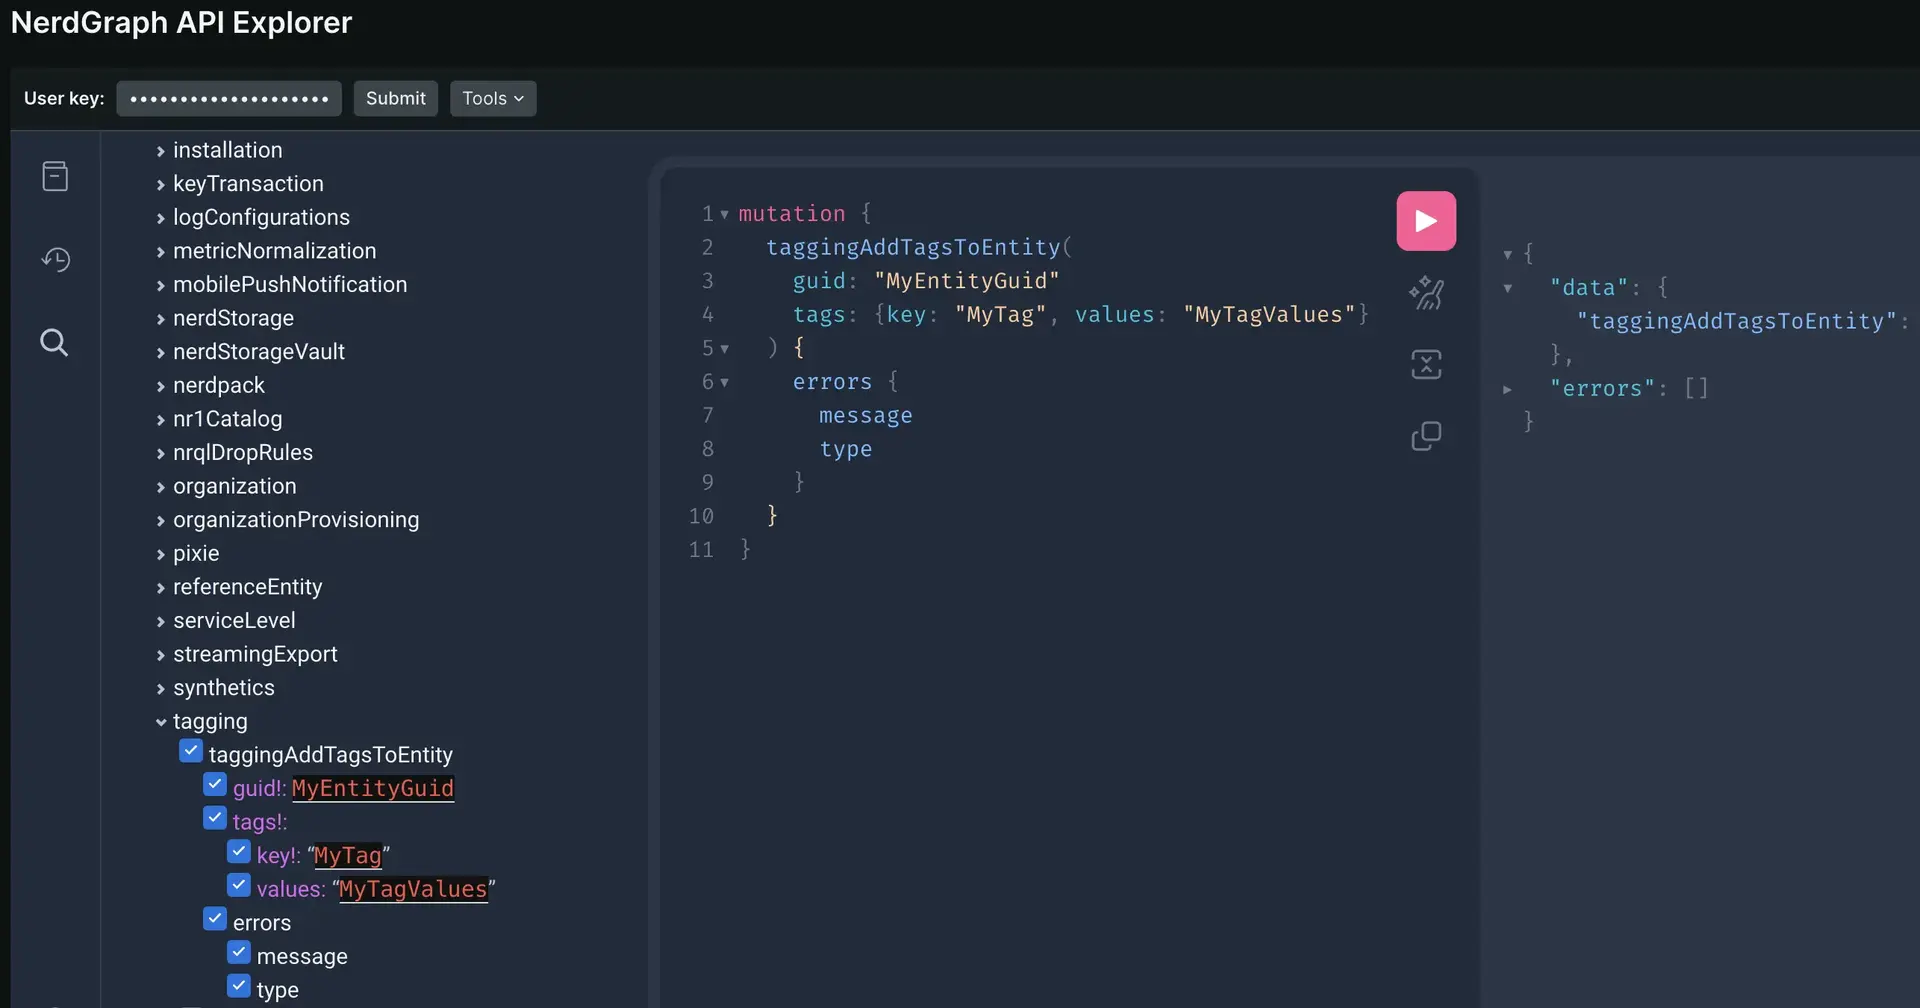This screenshot has height=1008, width=1920.
Task: Select organizationProvisioning in the explorer list
Action: (295, 520)
